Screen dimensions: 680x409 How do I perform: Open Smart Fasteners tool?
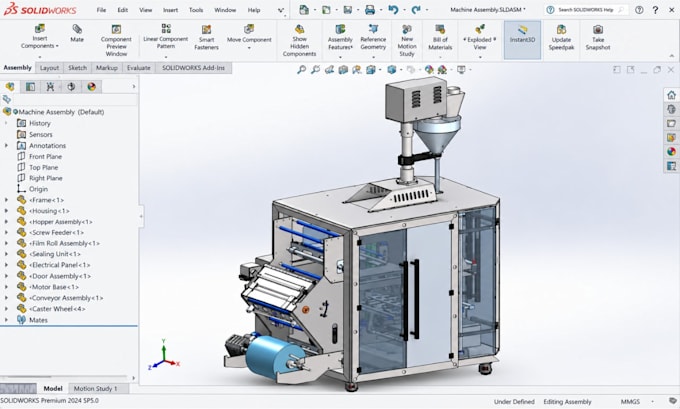click(x=206, y=37)
